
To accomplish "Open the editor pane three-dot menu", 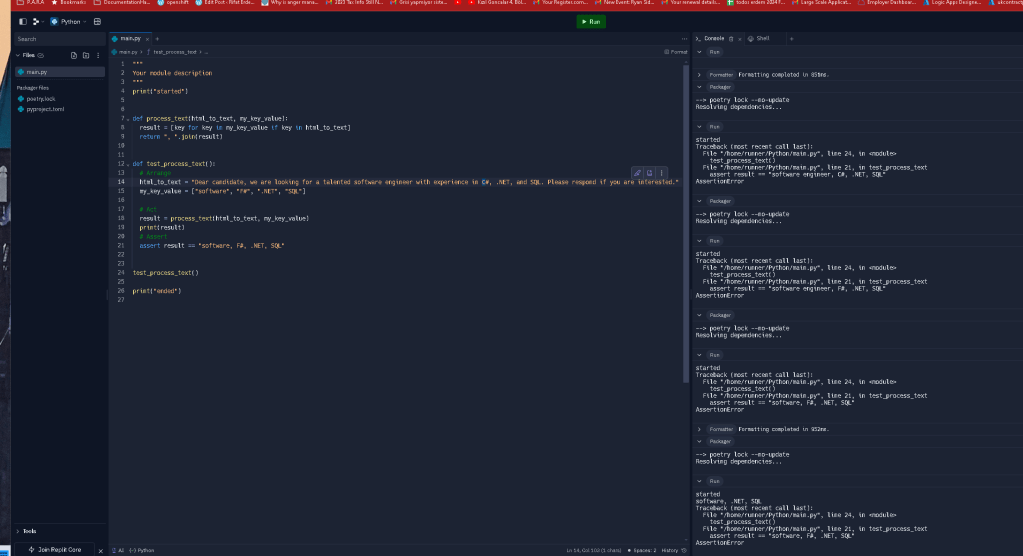I will [684, 39].
